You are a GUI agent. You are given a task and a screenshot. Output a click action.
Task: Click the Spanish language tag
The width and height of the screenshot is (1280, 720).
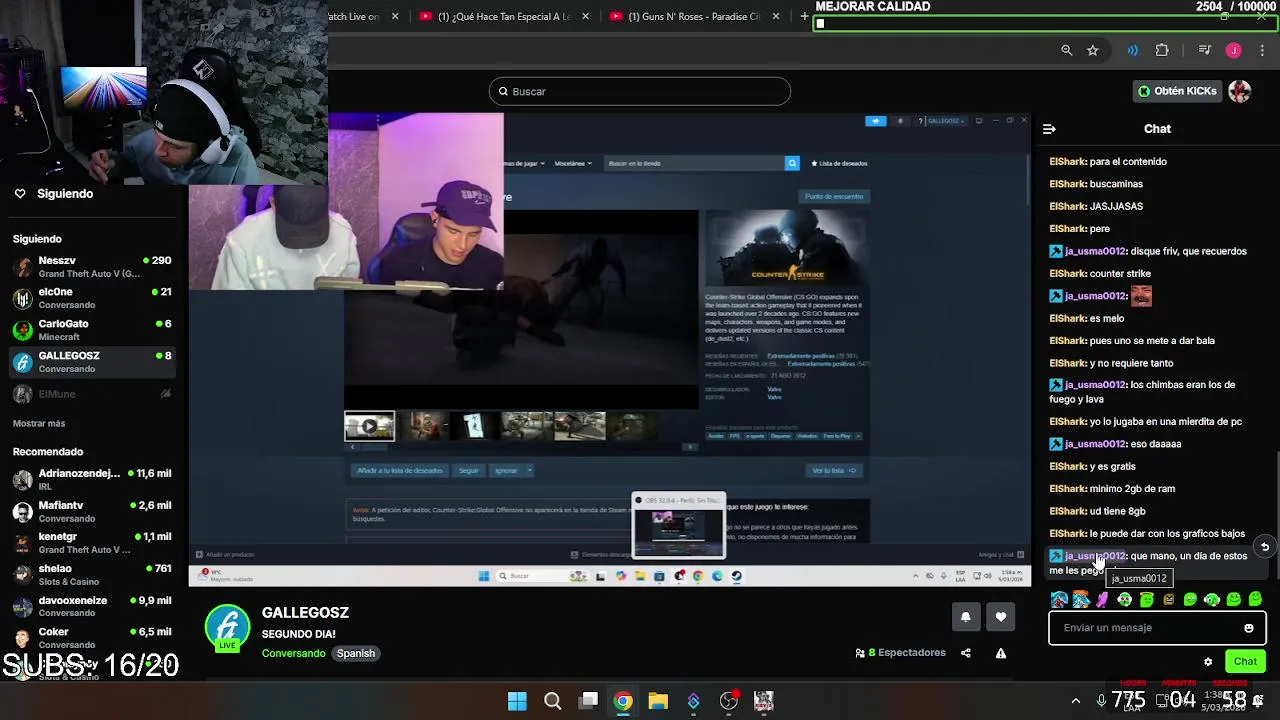356,653
